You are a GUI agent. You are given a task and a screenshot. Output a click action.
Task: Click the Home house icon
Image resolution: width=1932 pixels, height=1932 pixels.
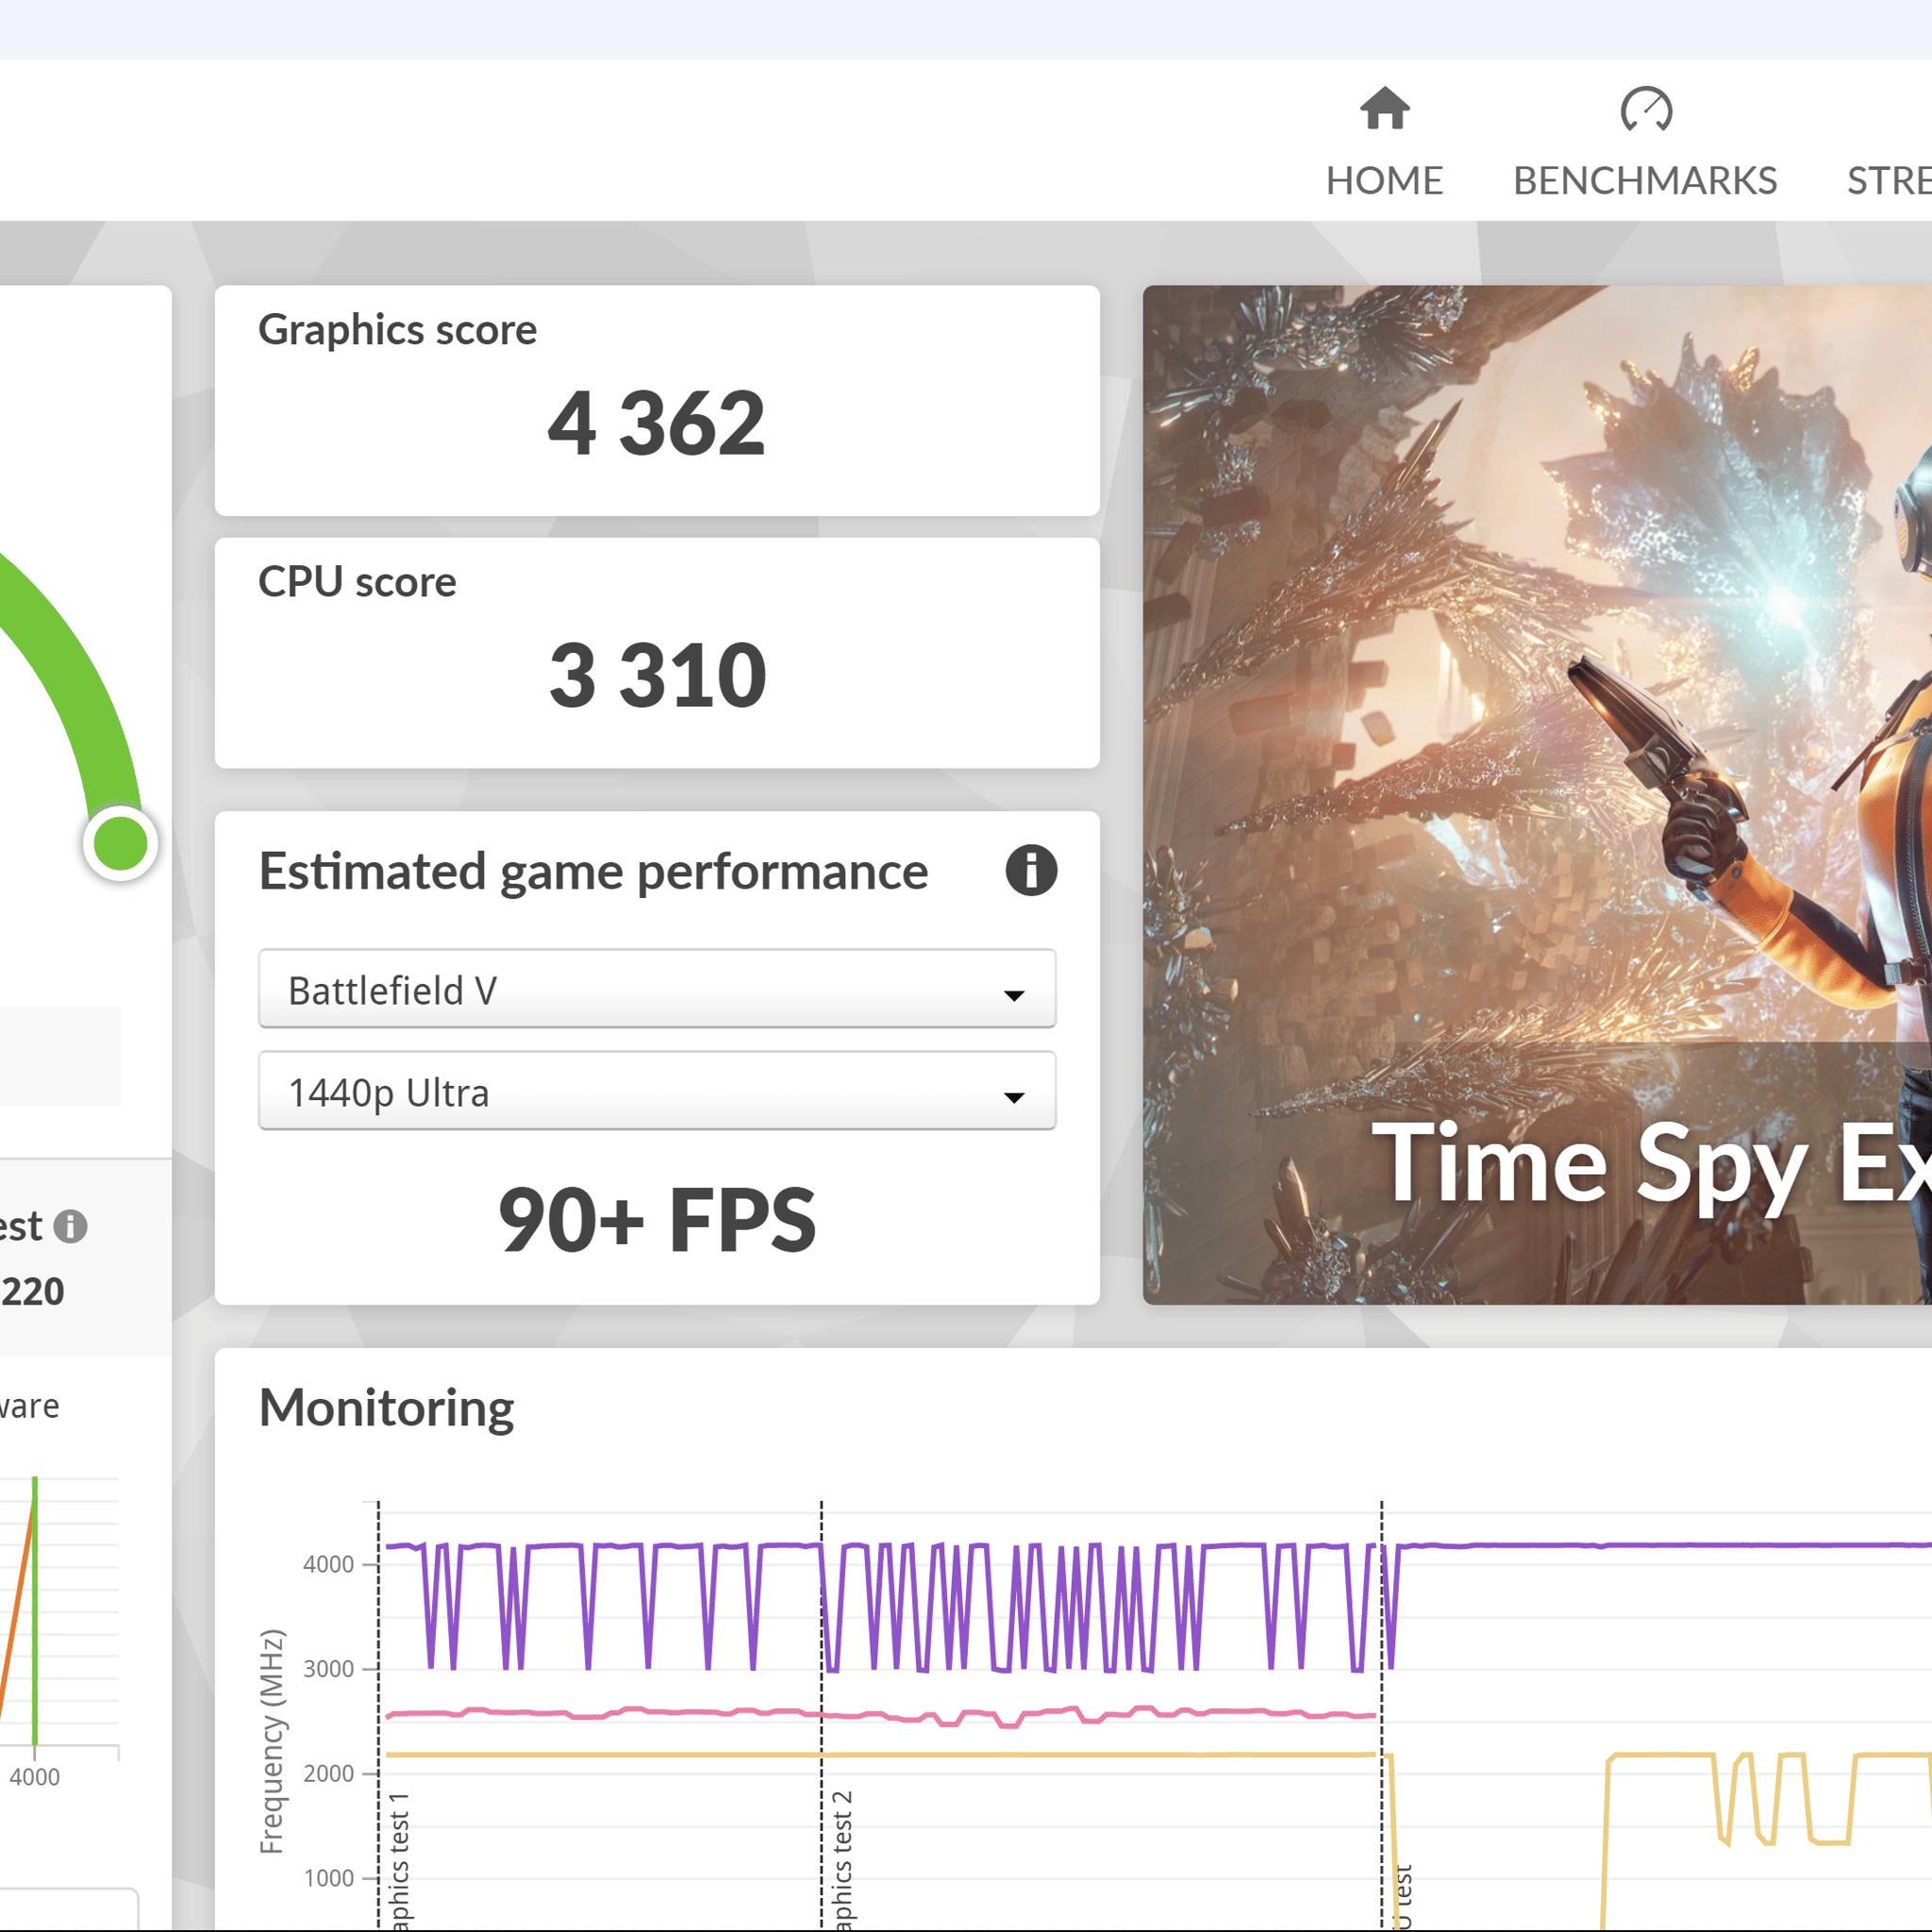point(1384,108)
